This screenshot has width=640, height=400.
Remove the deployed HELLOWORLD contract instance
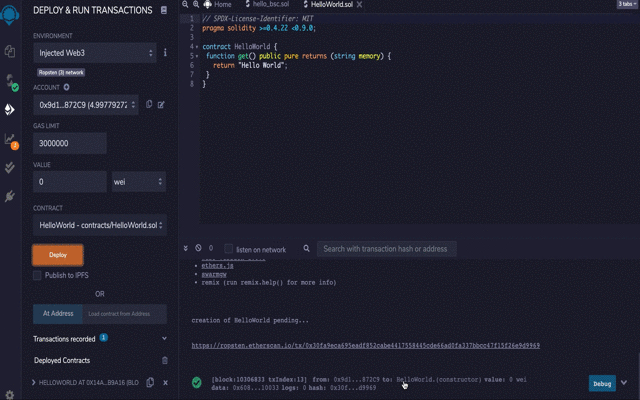tap(164, 382)
